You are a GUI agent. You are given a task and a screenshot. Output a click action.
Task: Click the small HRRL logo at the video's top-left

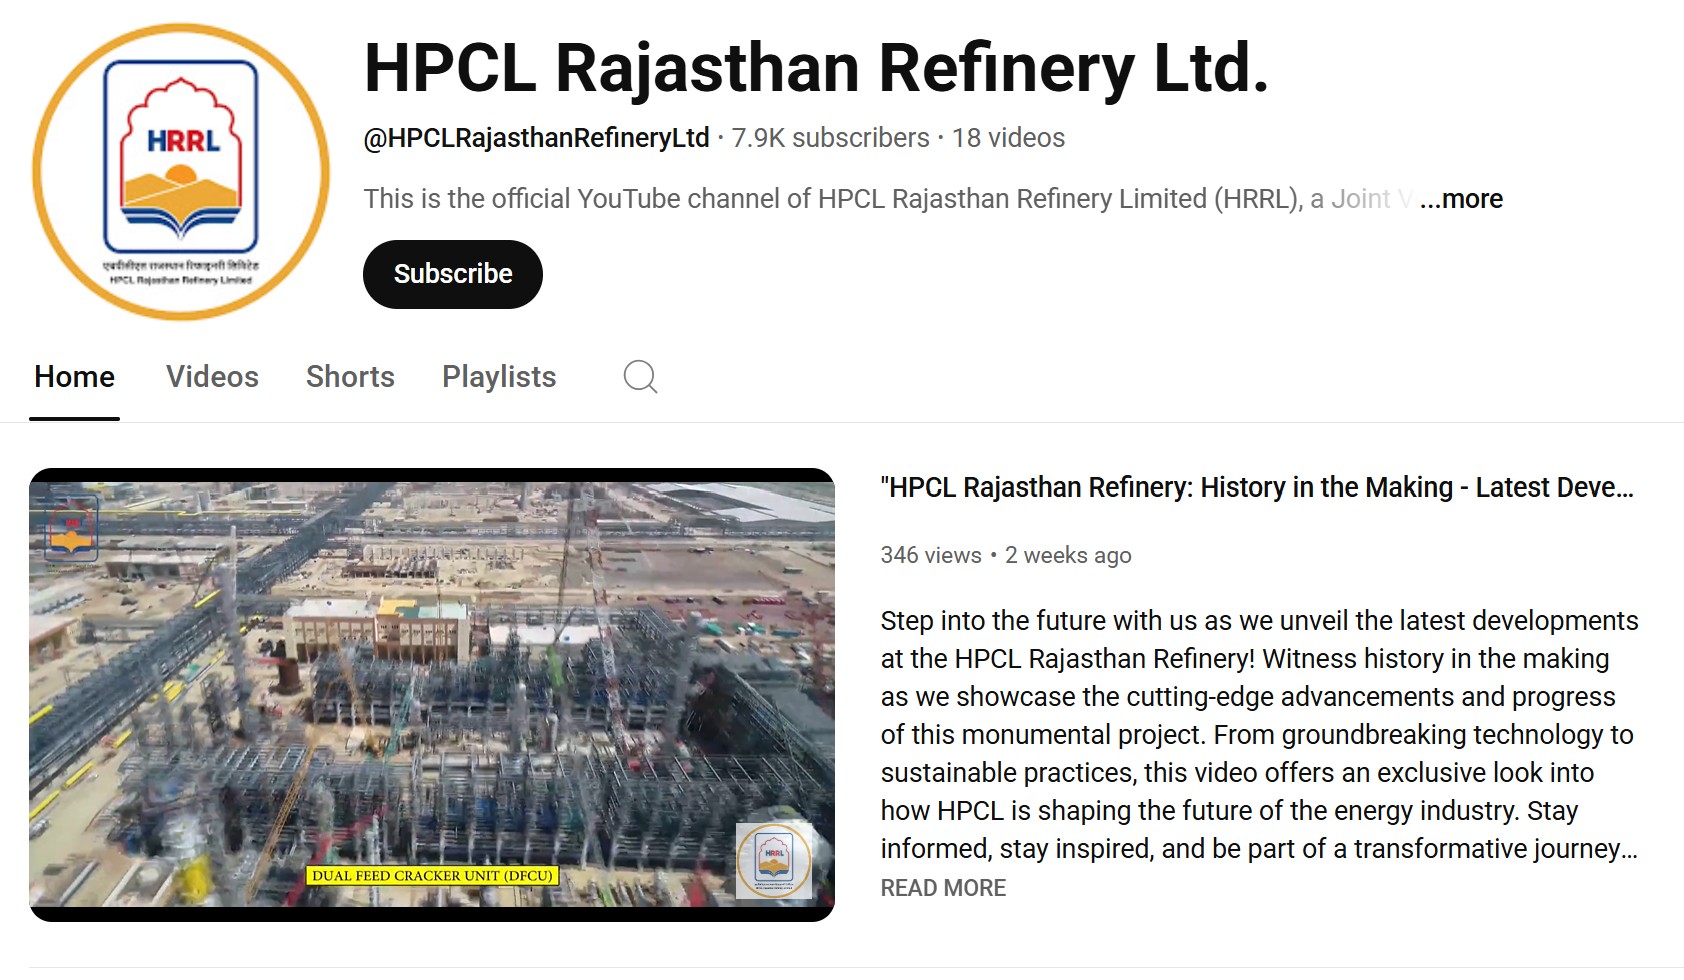coord(72,527)
